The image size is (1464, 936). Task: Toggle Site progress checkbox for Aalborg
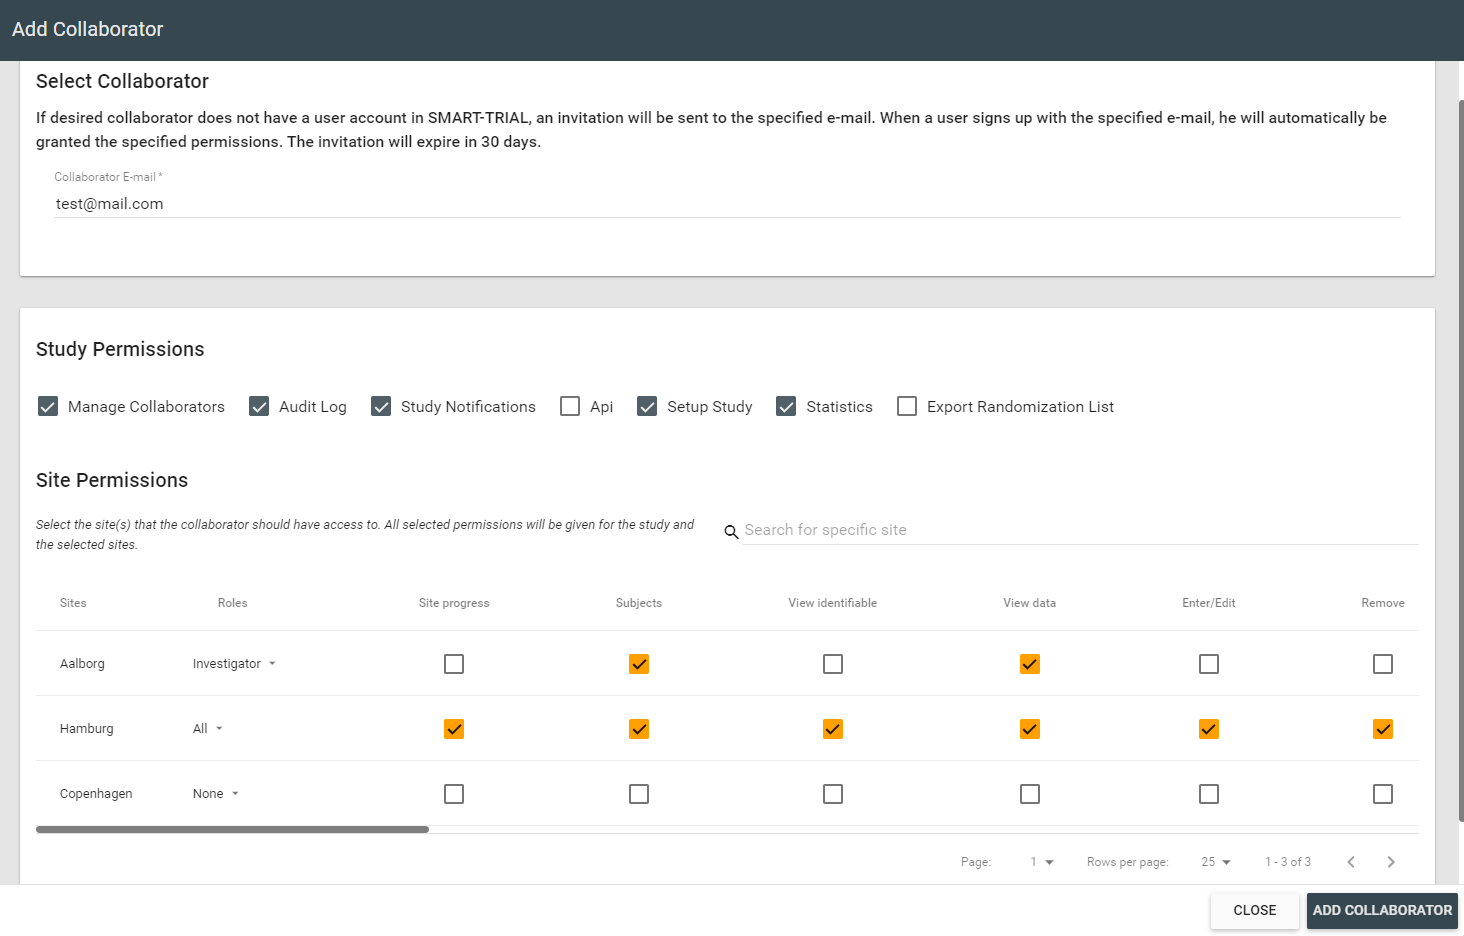[454, 663]
